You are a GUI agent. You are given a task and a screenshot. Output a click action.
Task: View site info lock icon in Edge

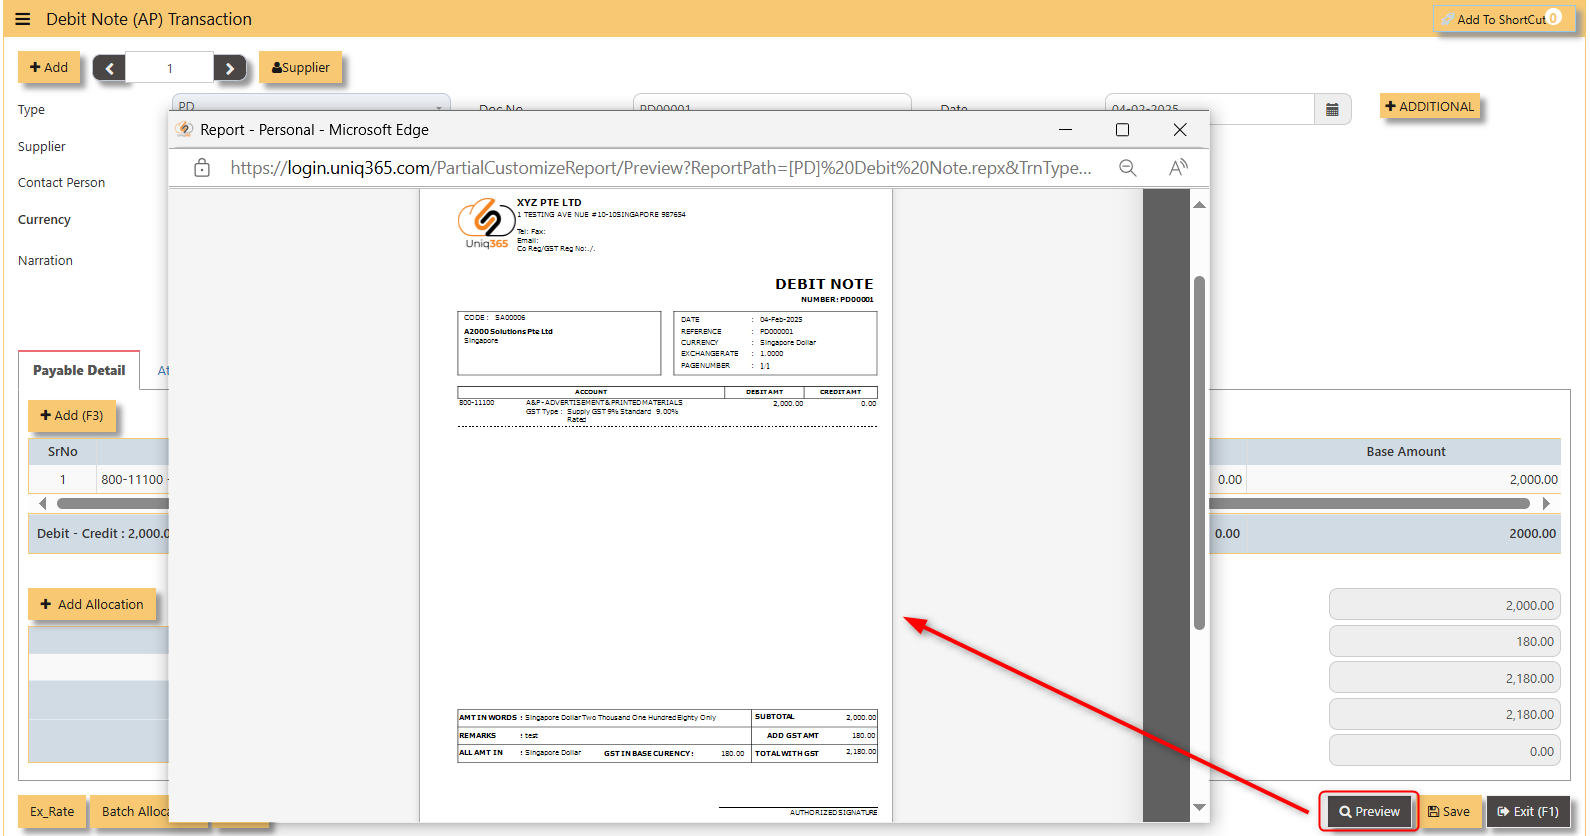click(x=202, y=168)
